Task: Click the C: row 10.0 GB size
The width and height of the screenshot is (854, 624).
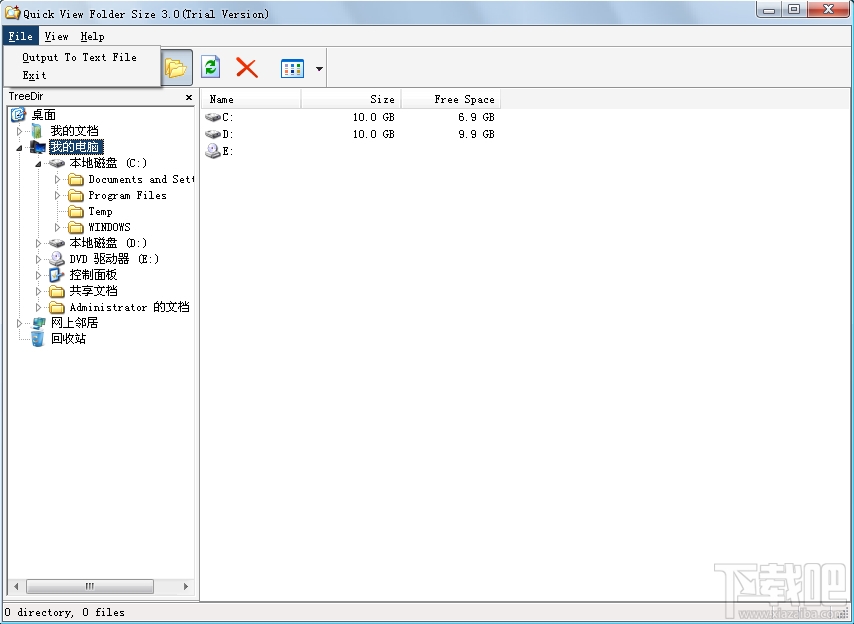Action: tap(374, 117)
